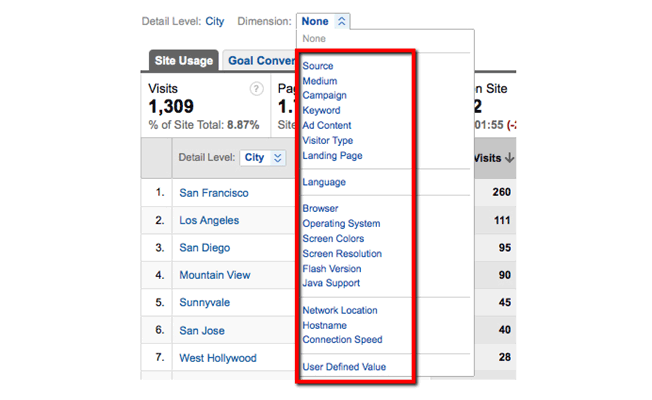The height and width of the screenshot is (400, 652).
Task: Select Connection Speed dimension
Action: click(342, 340)
